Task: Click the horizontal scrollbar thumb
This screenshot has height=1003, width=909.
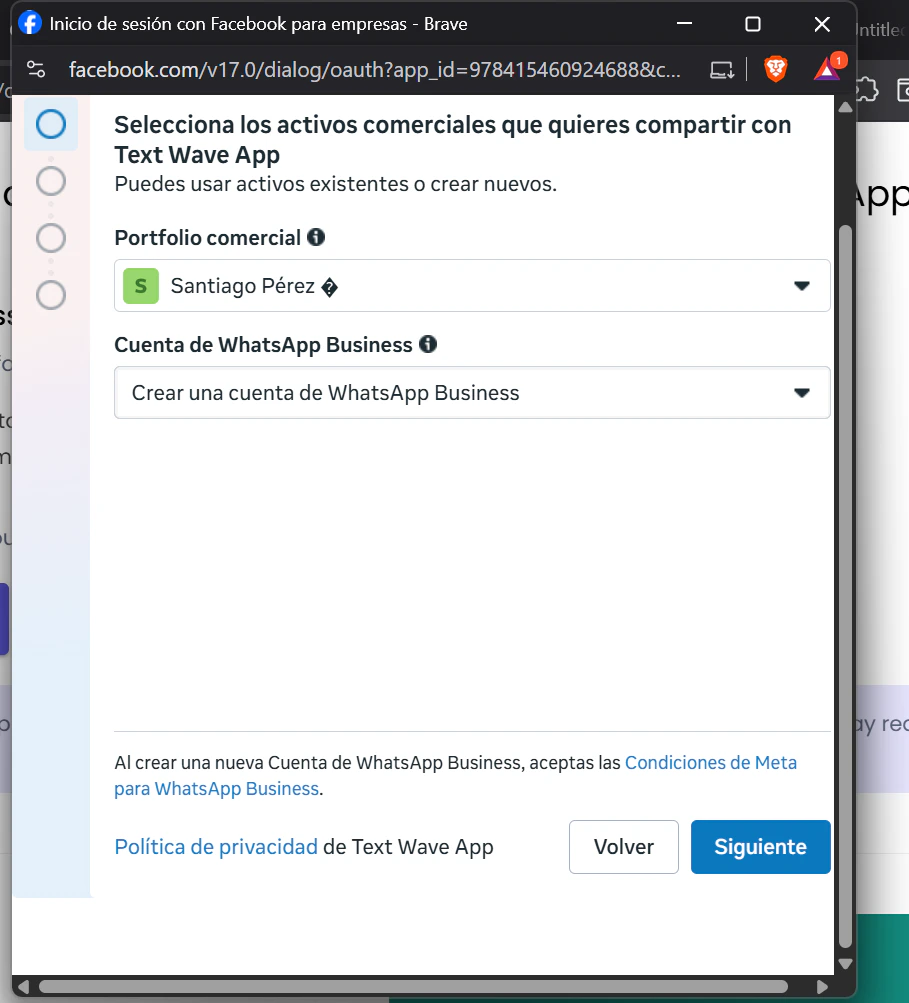Action: 413,986
